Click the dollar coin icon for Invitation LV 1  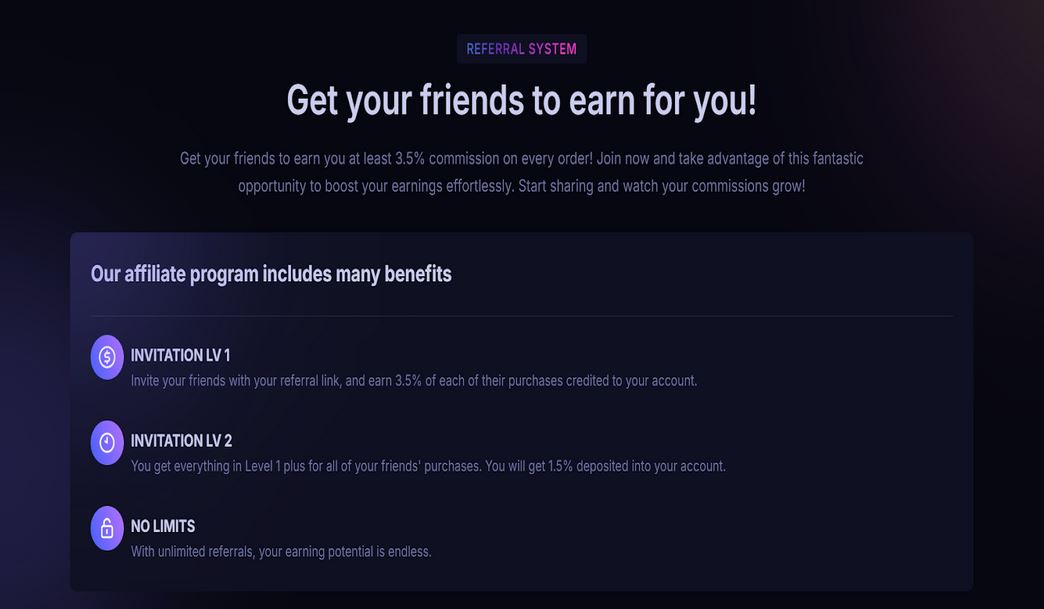[x=107, y=357]
